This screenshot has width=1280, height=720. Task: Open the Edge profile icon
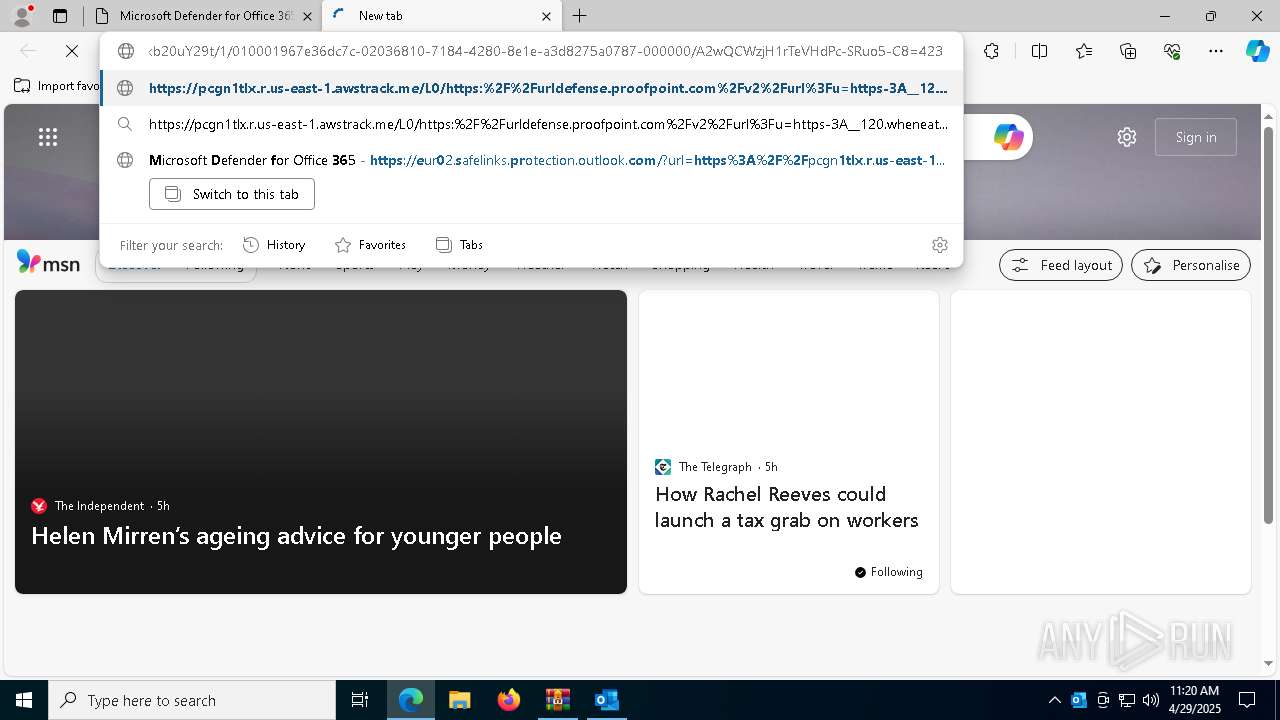pyautogui.click(x=21, y=16)
